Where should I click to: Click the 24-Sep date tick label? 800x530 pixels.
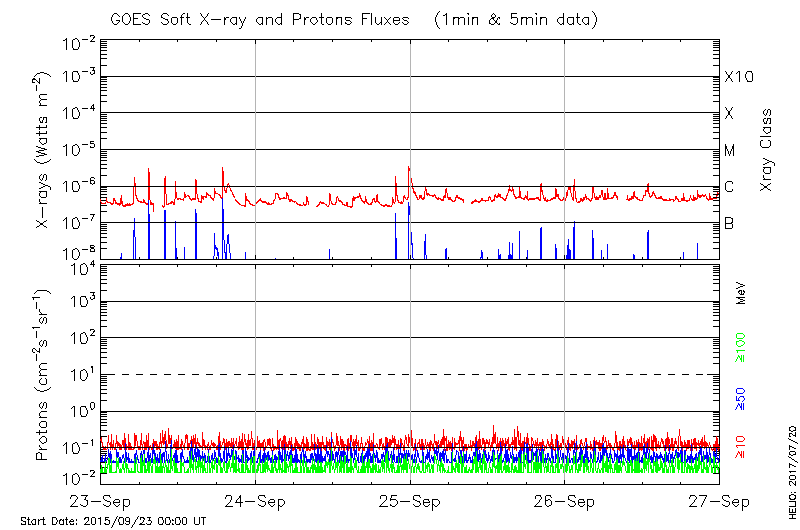256,501
